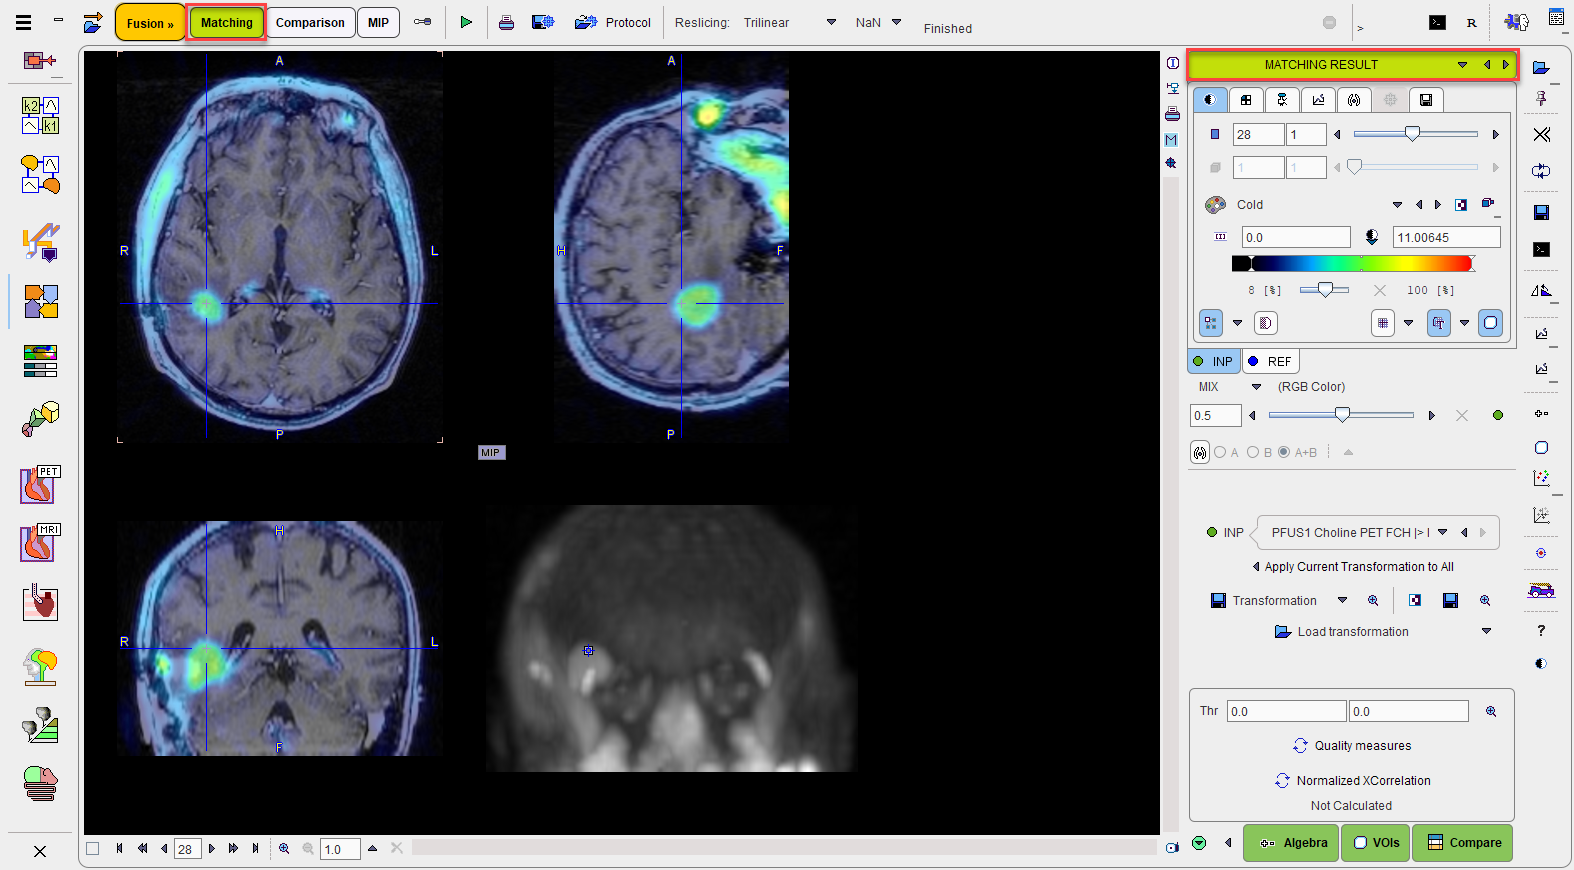Click the VOIs button
Image resolution: width=1574 pixels, height=870 pixels.
[1376, 843]
